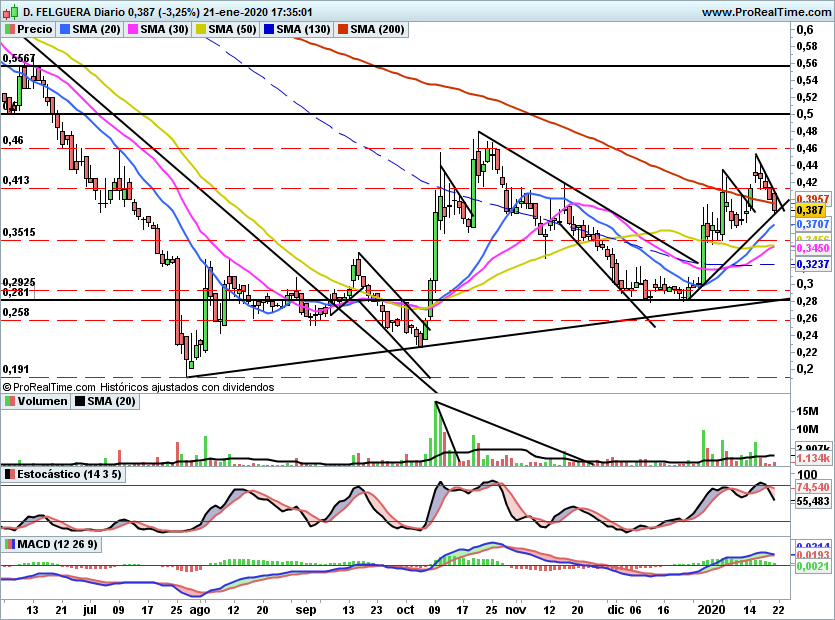The width and height of the screenshot is (835, 620).
Task: Select the SMA (130) legend tab
Action: coord(301,30)
